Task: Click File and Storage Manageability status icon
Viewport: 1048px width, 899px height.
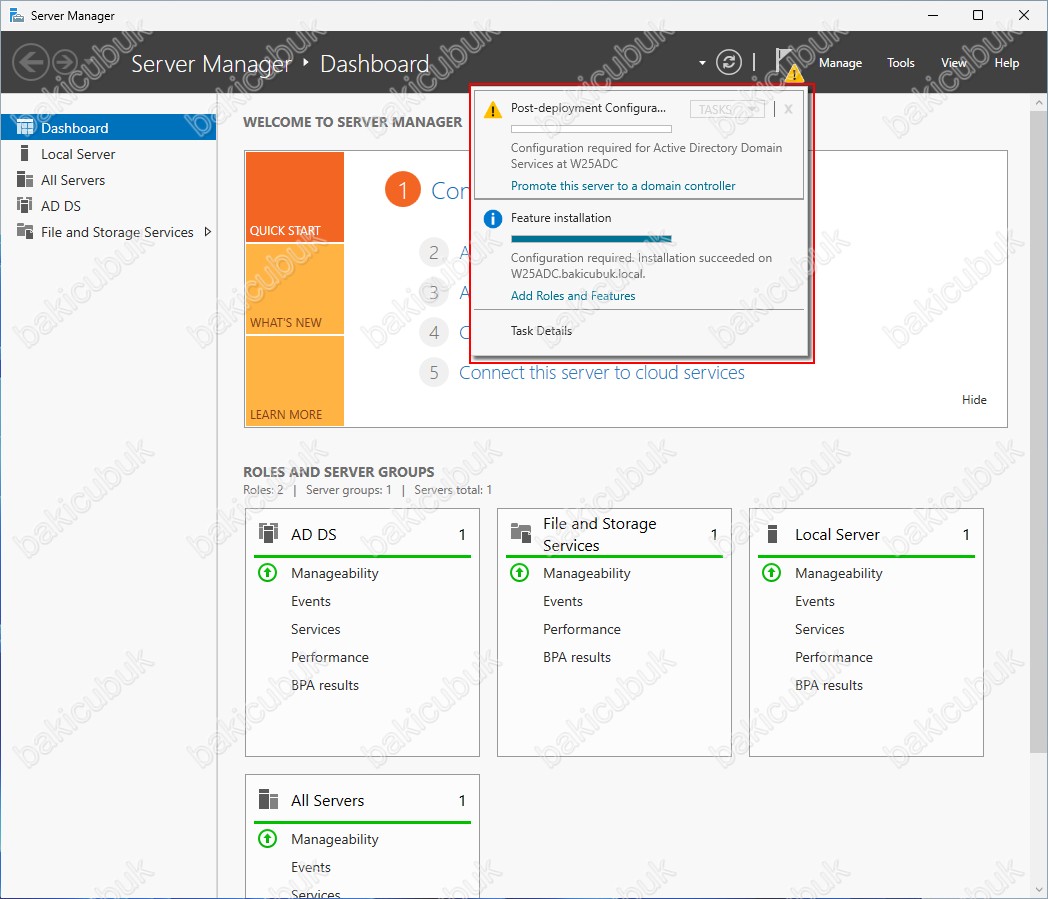Action: coord(519,573)
